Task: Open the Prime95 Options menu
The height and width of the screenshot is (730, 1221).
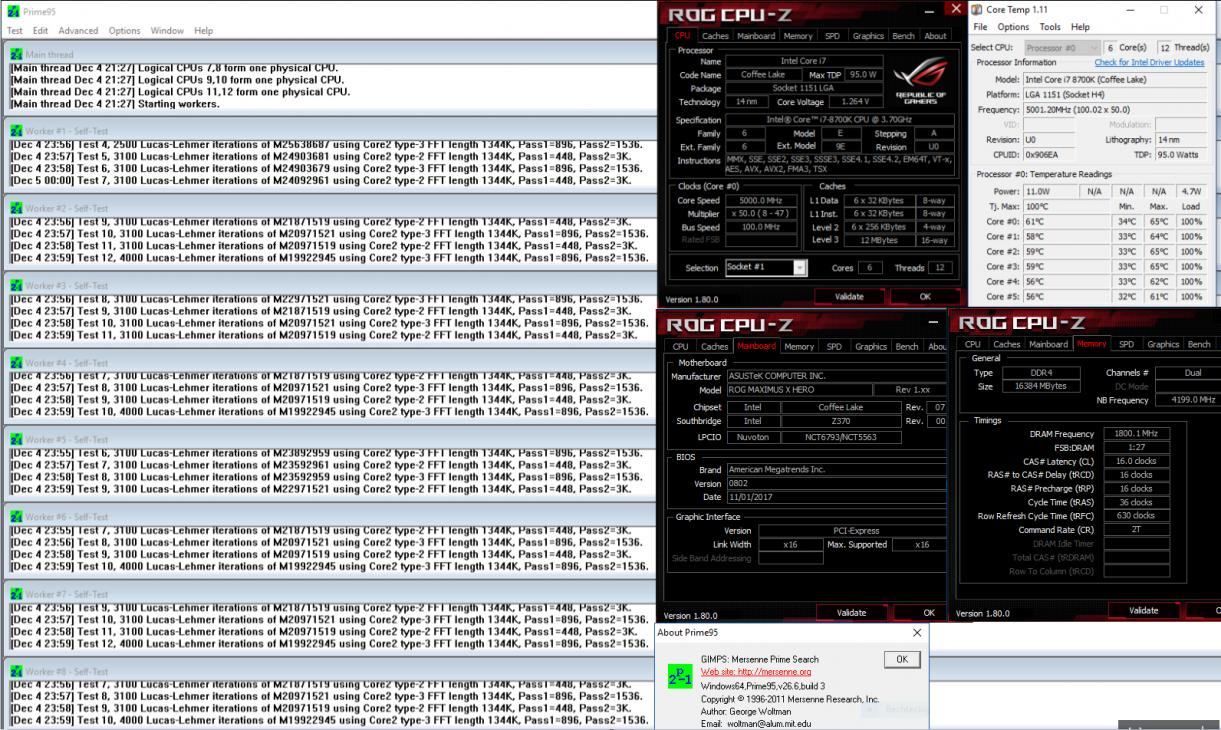Action: pyautogui.click(x=125, y=31)
